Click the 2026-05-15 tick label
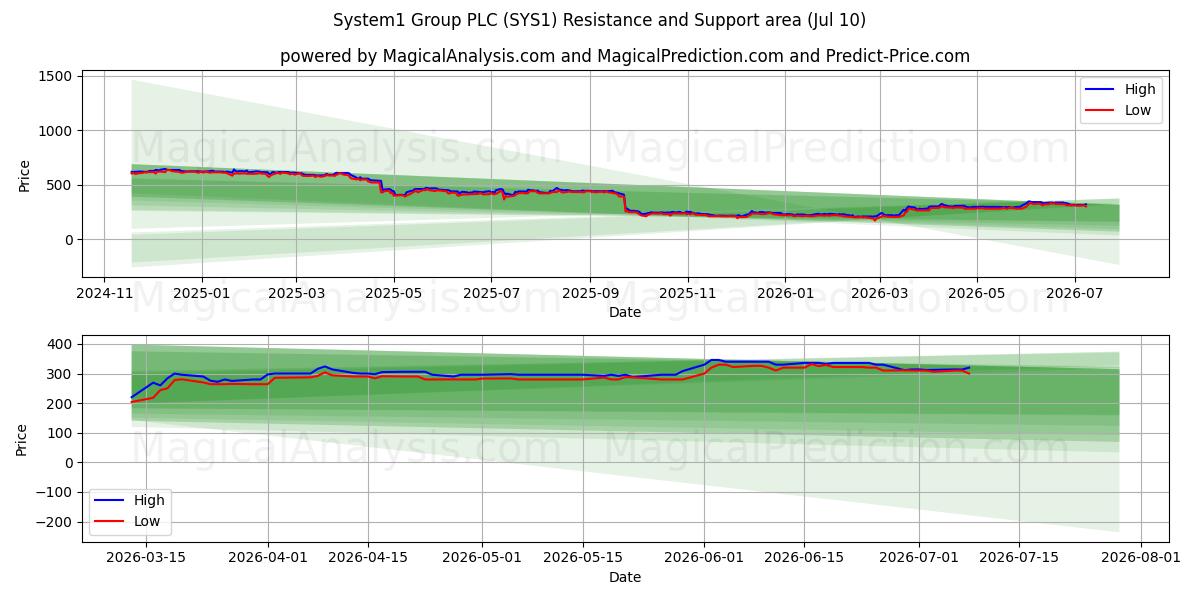1200x600 pixels. click(582, 558)
